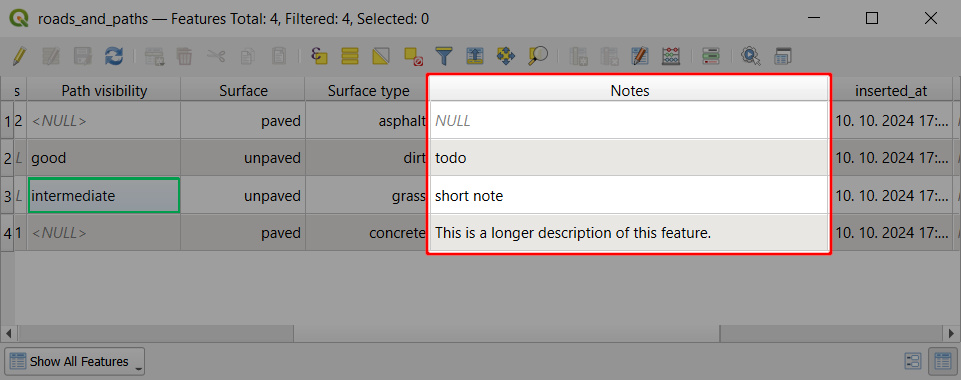
Task: Click the Surface column header
Action: click(243, 91)
